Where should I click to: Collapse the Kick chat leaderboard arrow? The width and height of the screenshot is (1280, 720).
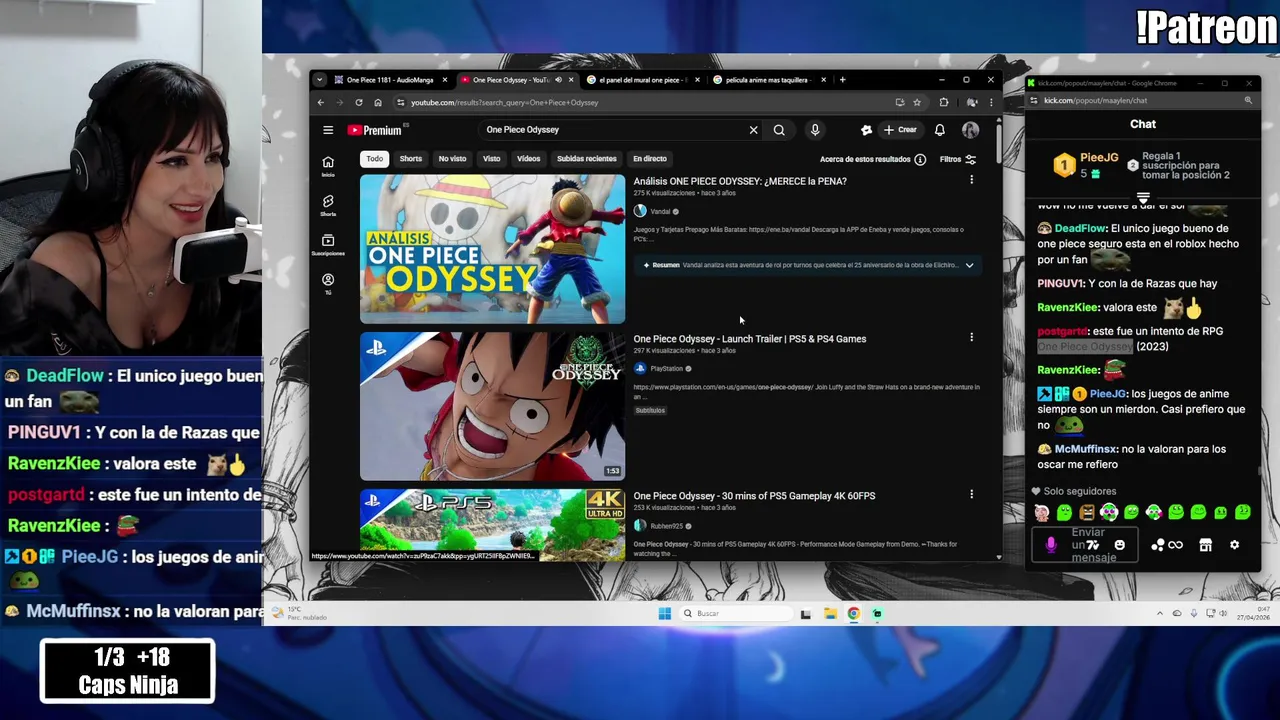click(1143, 198)
